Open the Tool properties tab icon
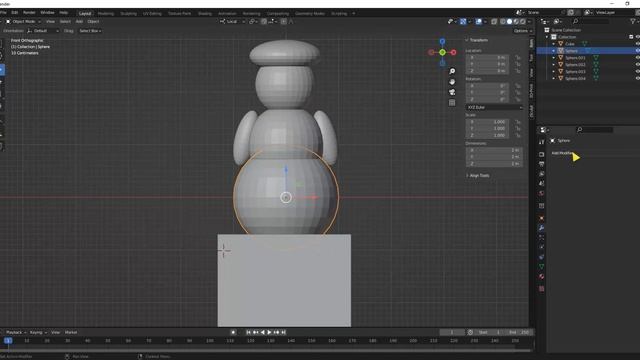Screen dimensions: 640x360 click(542, 142)
